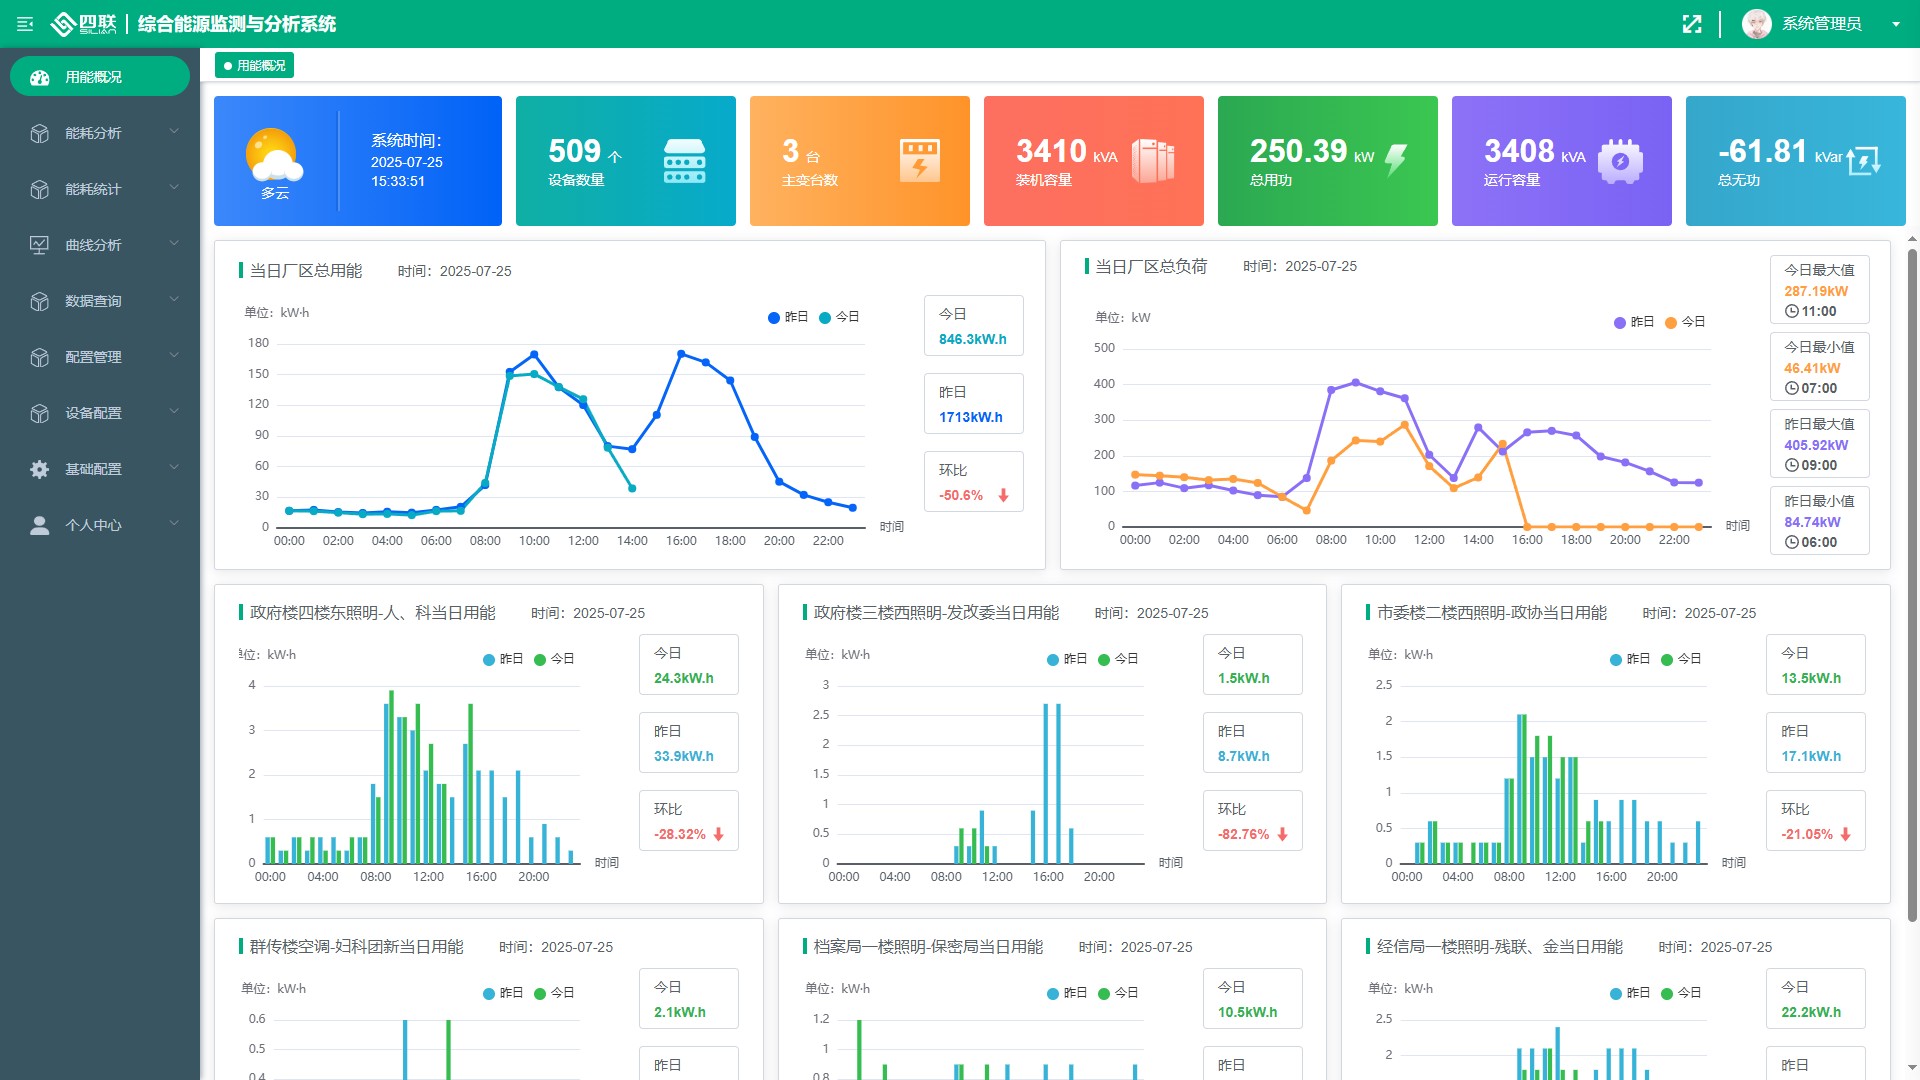This screenshot has height=1080, width=1920.
Task: Collapse sidebar with hamburger menu icon
Action: tap(25, 24)
